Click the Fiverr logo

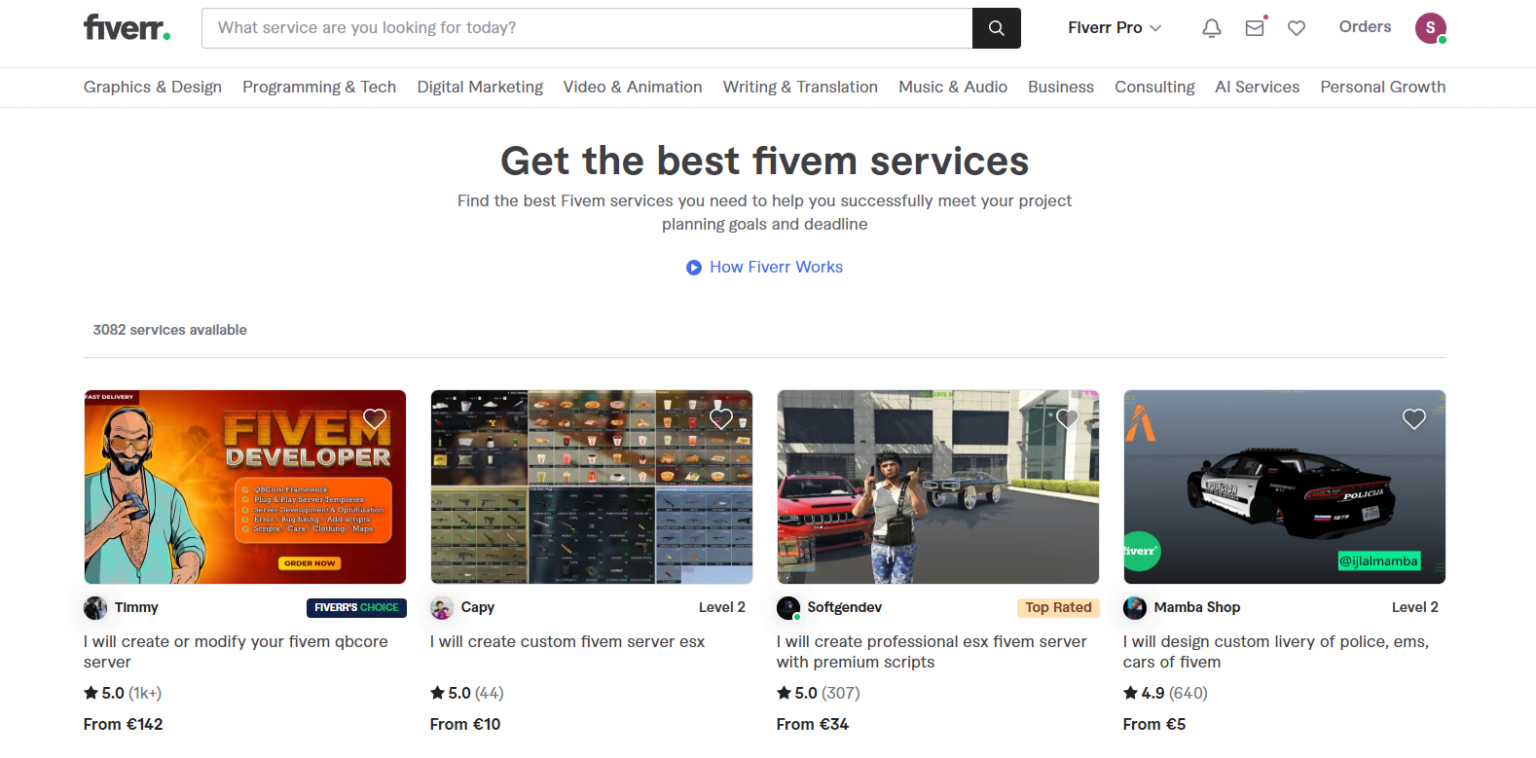pyautogui.click(x=127, y=28)
